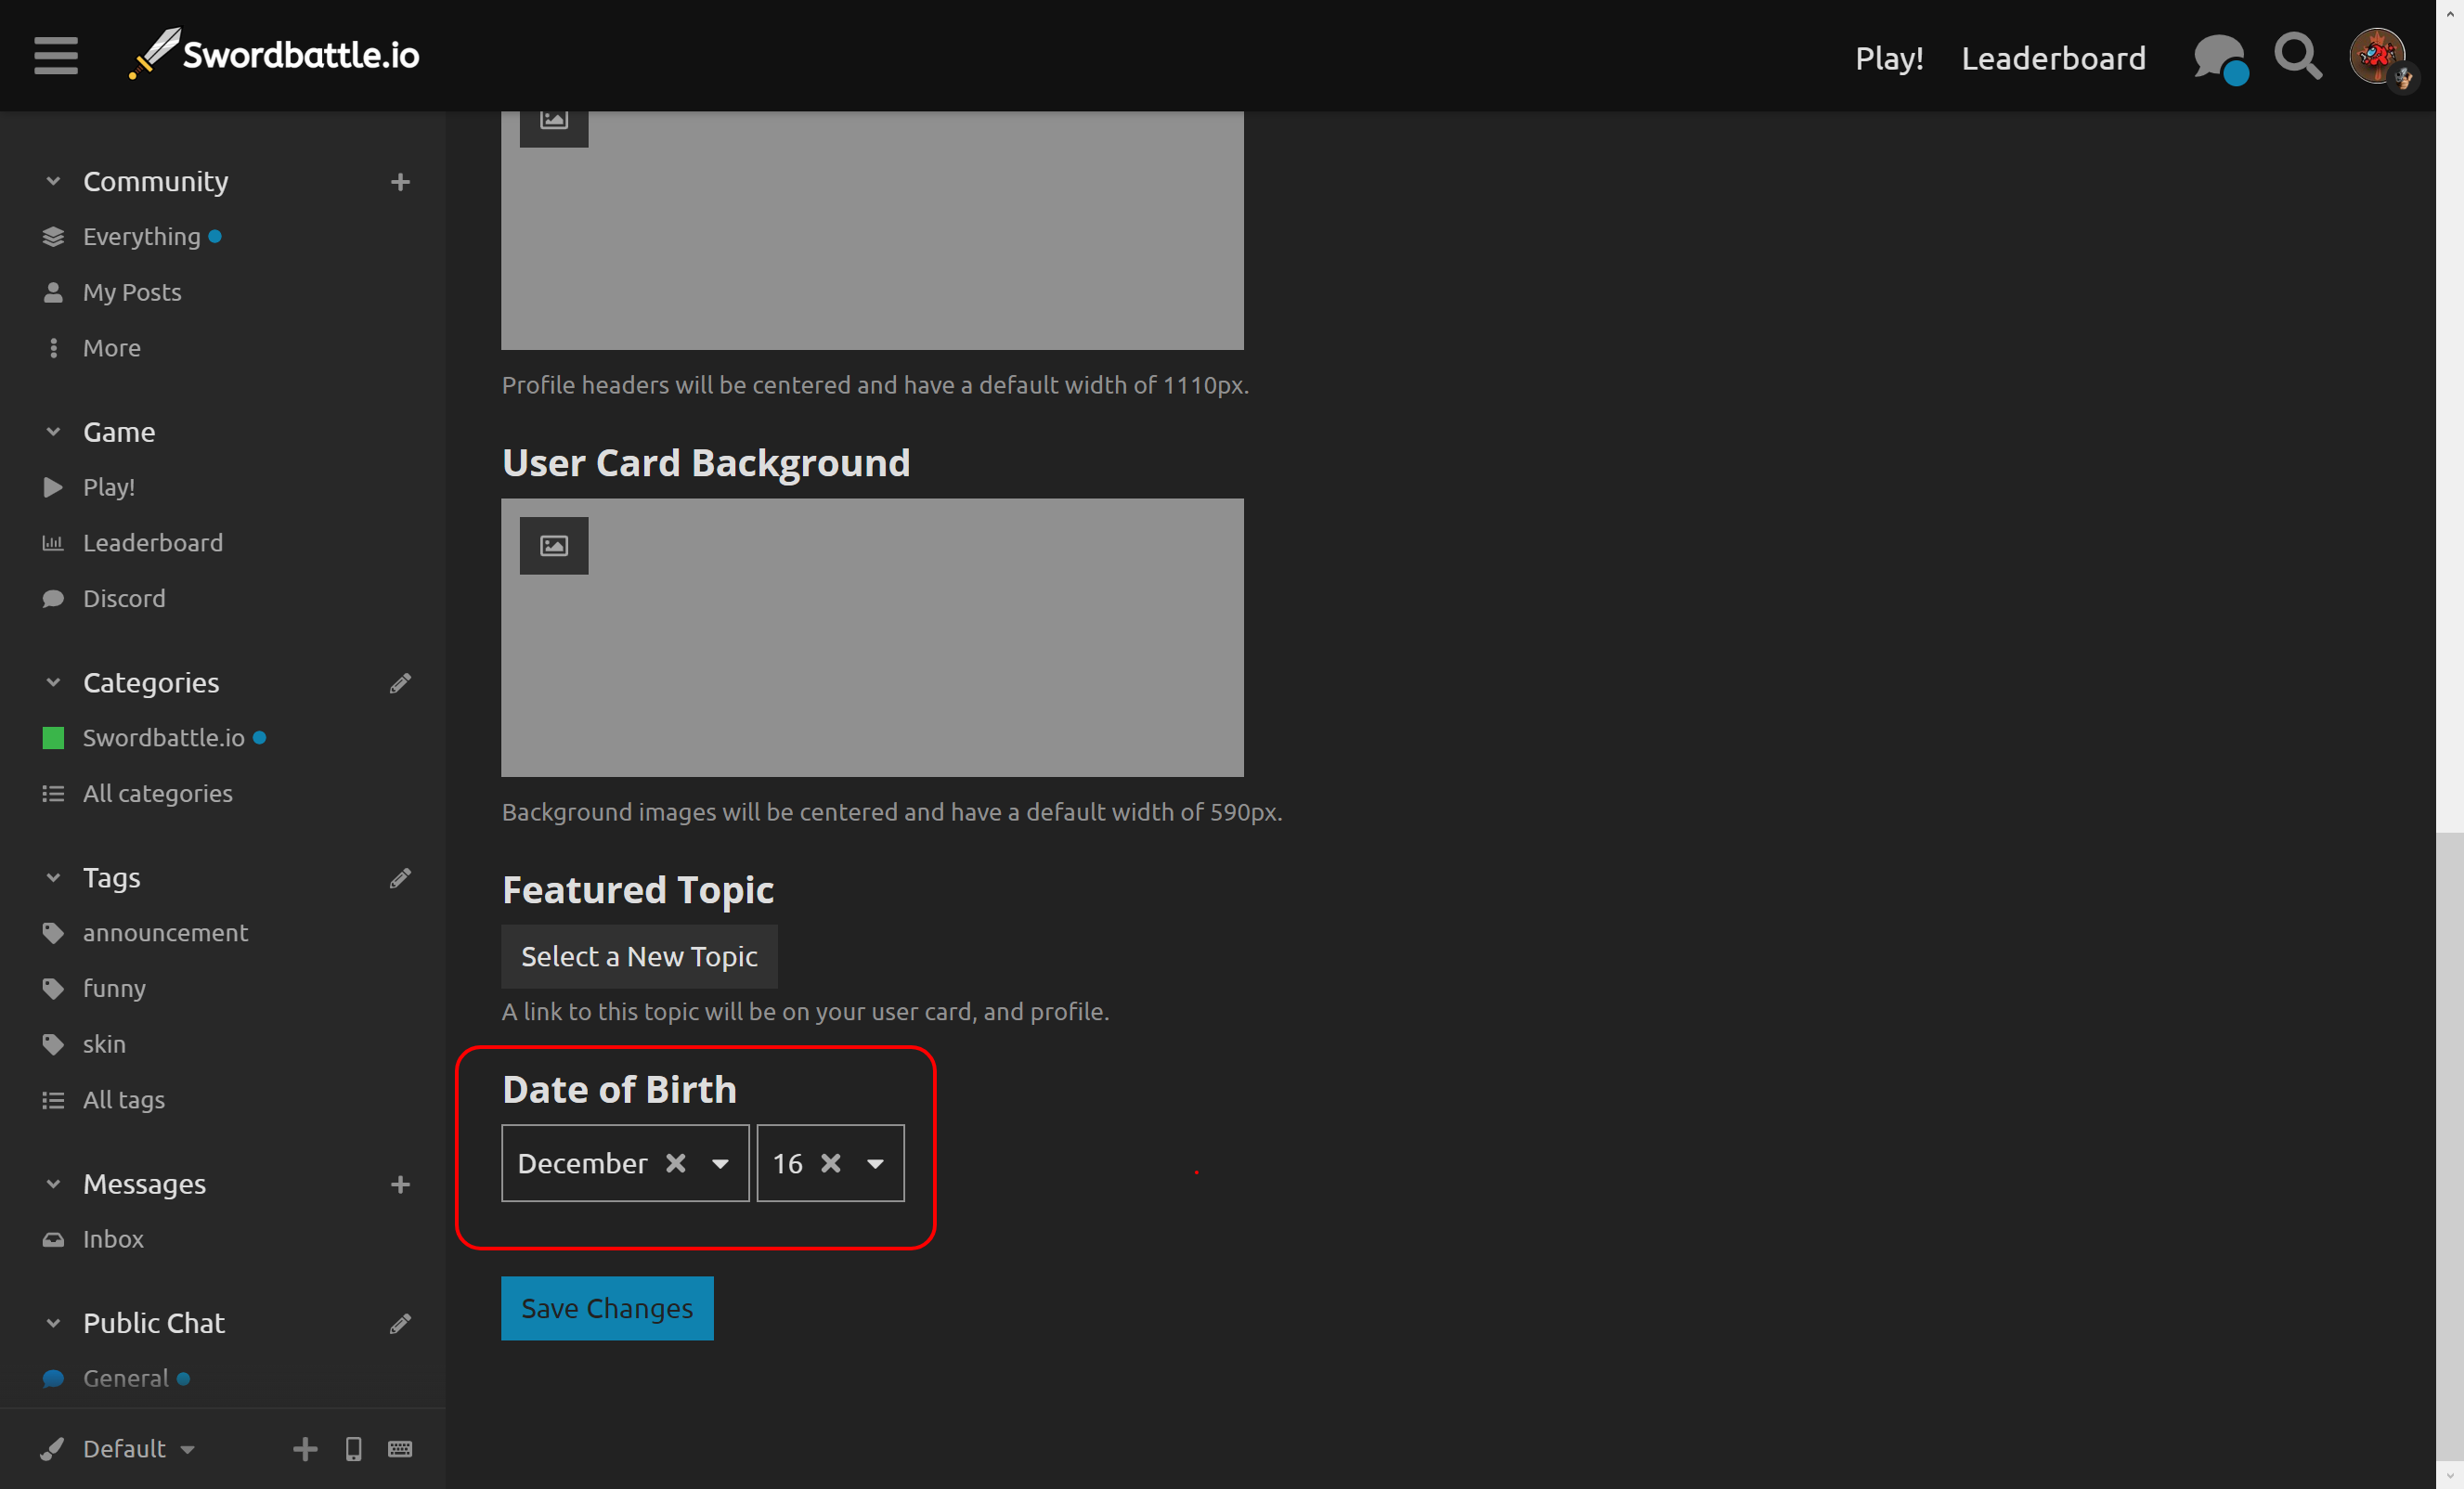Open Play! in the top navigation
The width and height of the screenshot is (2464, 1489).
click(x=1889, y=58)
